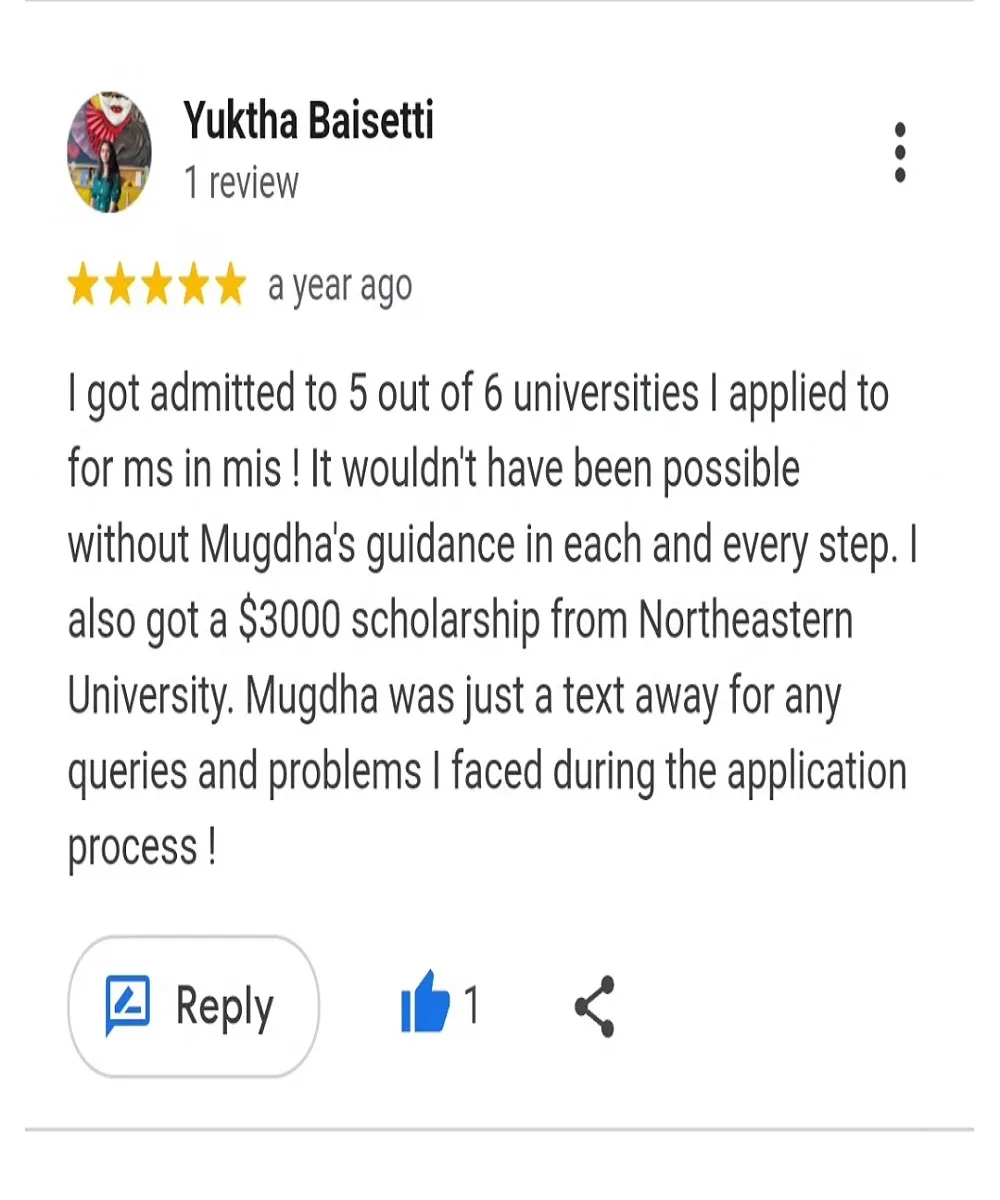Click the first yellow rating star
The image size is (1000, 1200).
pyautogui.click(x=83, y=286)
